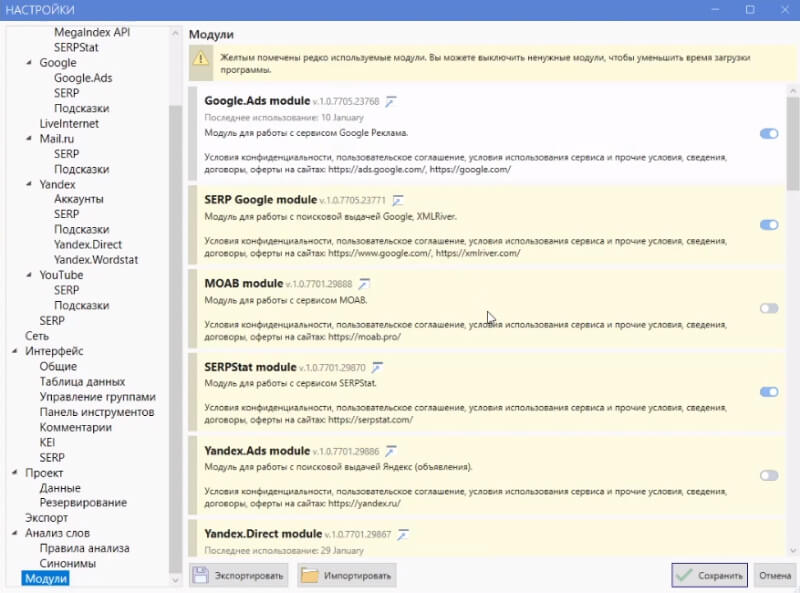Collapse the Интерфейс tree section
This screenshot has height=593, width=800.
tap(15, 351)
